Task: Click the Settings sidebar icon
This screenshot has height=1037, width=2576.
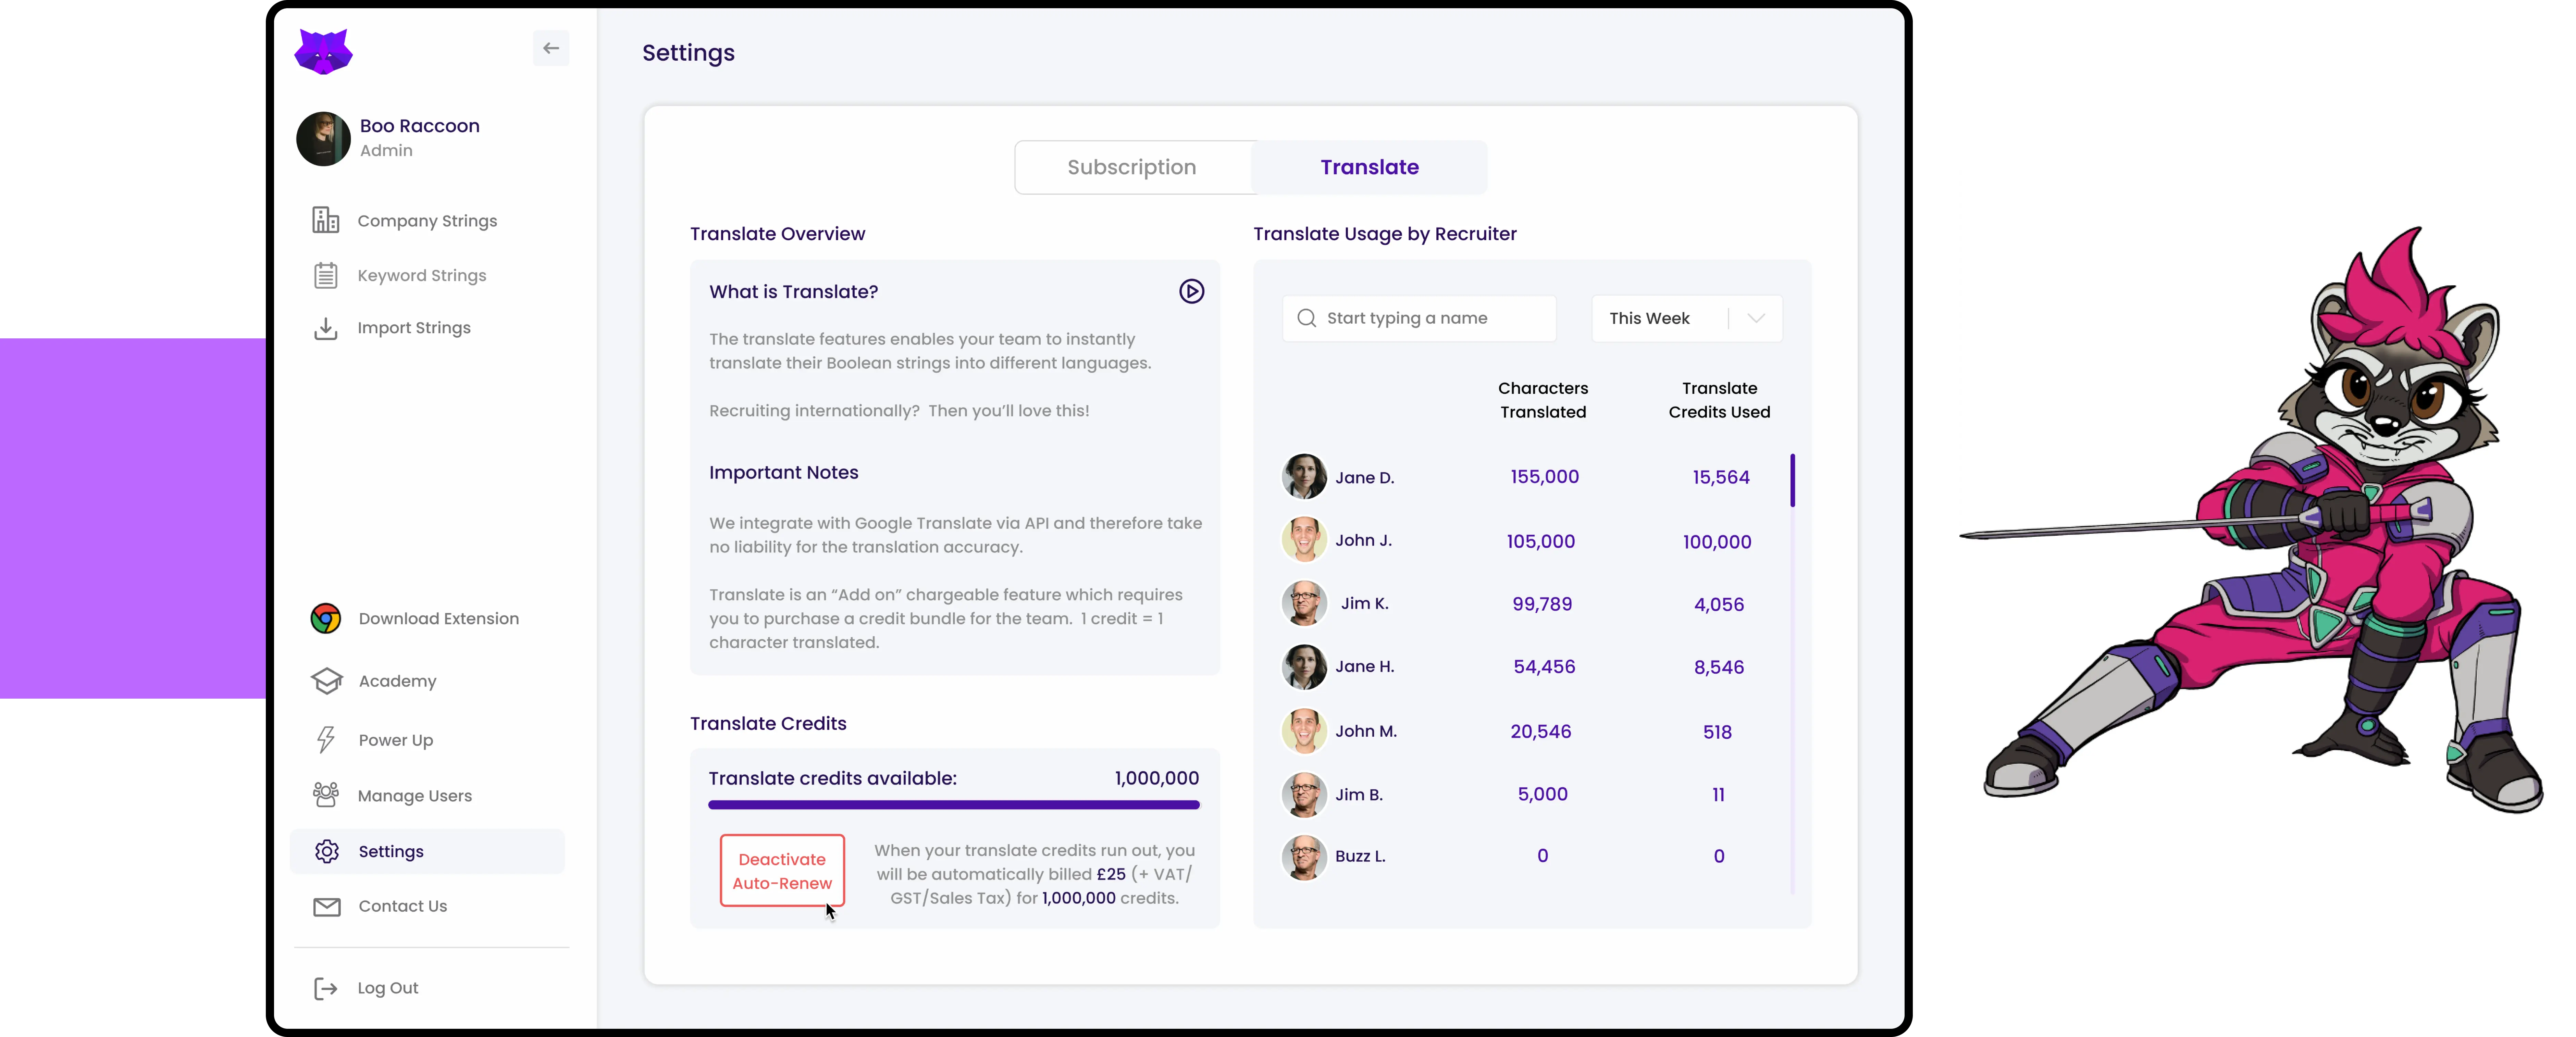Action: [327, 851]
